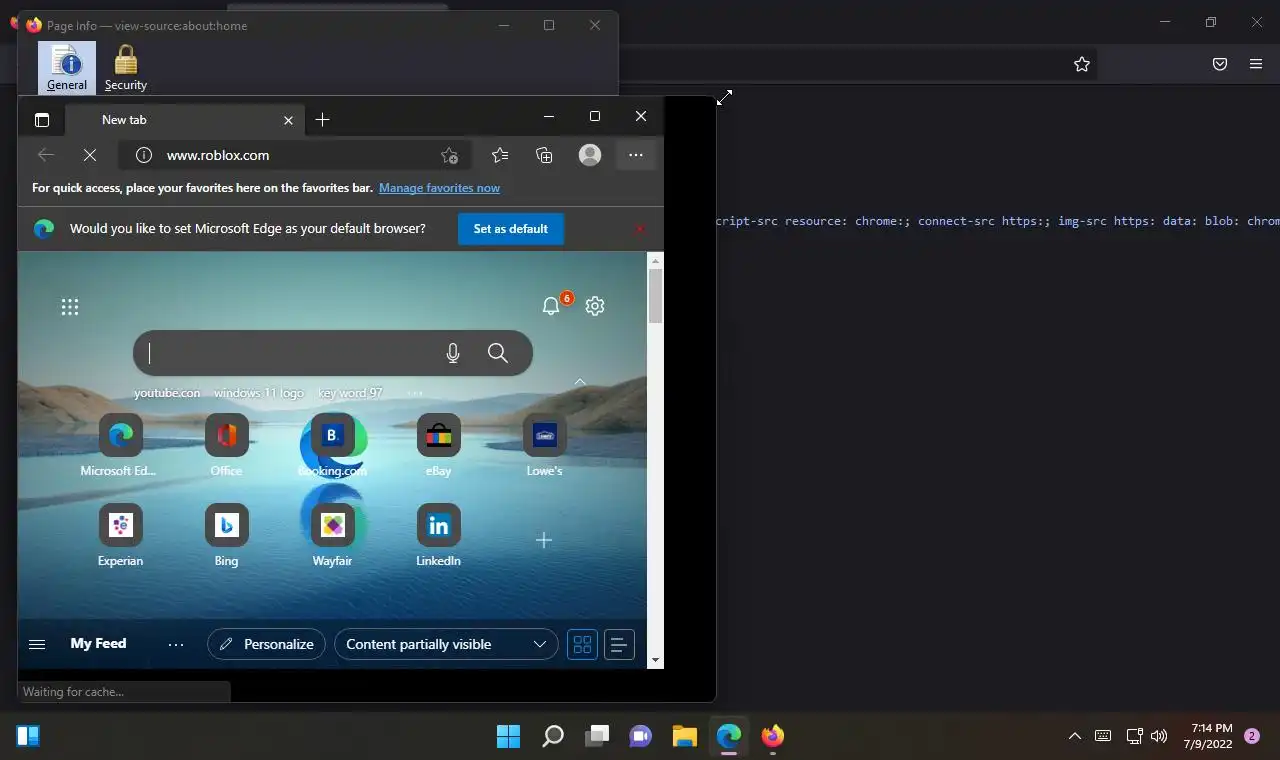Open the Firefox application menu
This screenshot has height=760, width=1280.
click(x=1256, y=64)
